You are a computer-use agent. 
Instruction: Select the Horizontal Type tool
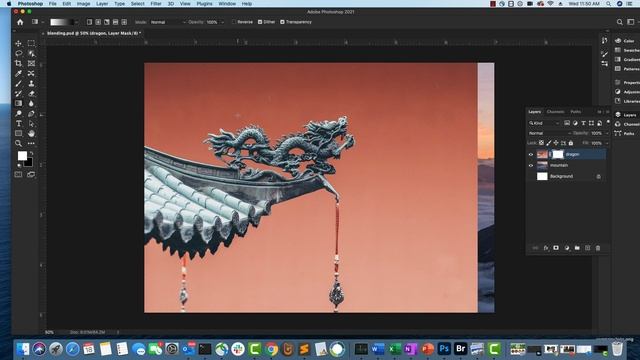[18, 123]
